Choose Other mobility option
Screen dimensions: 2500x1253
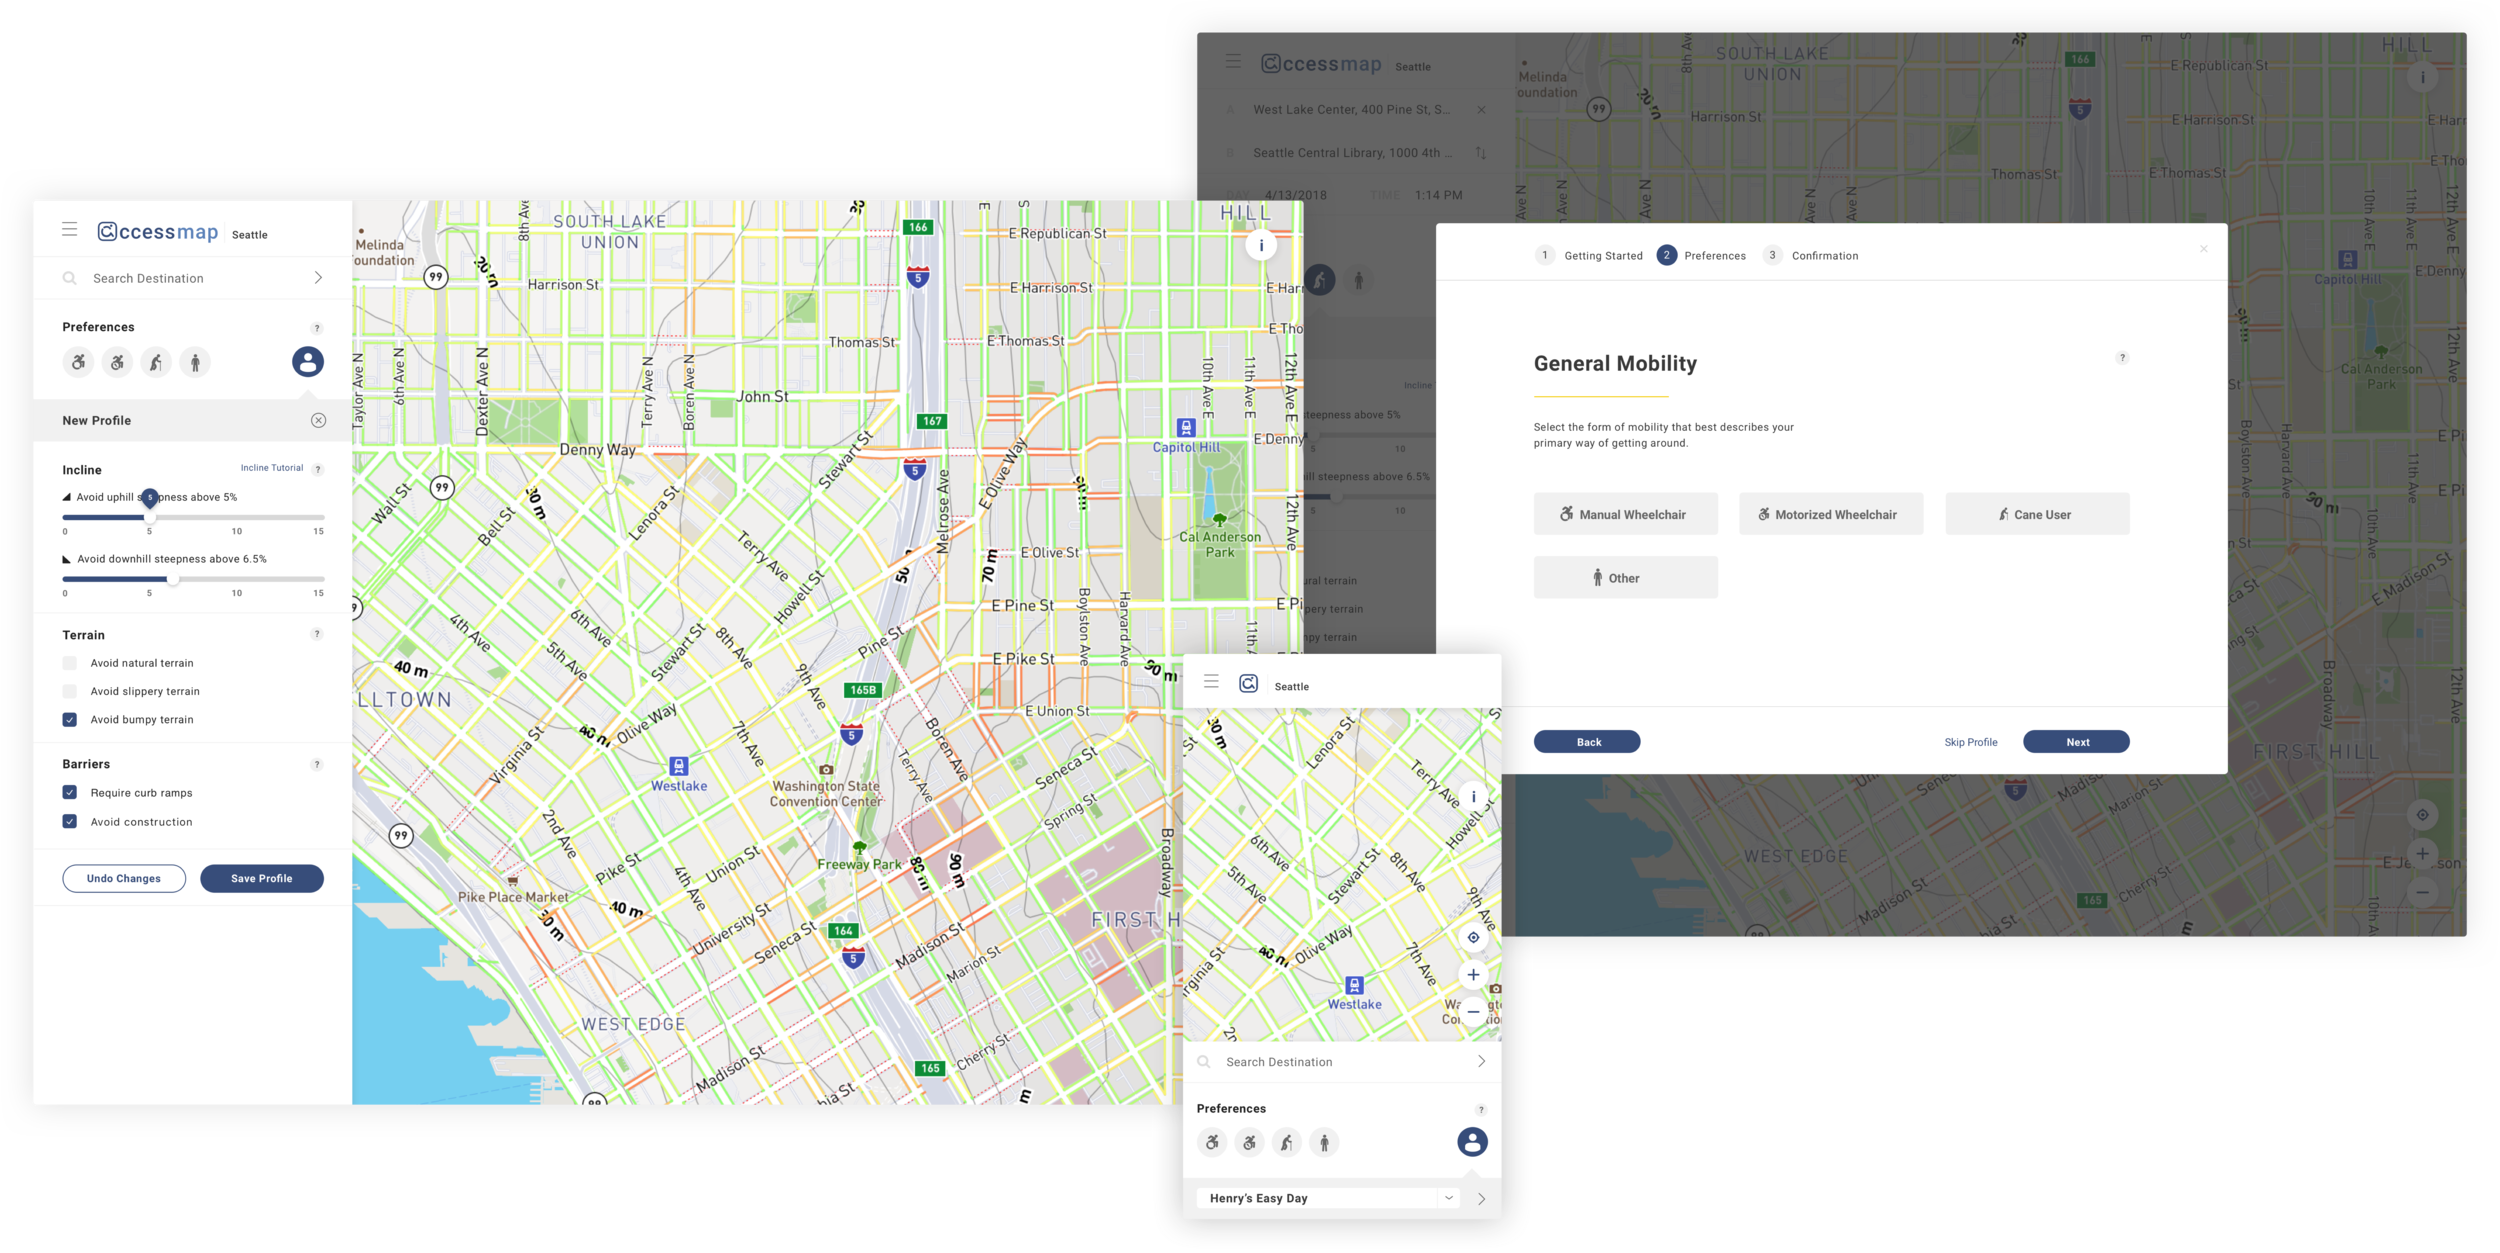pyautogui.click(x=1625, y=578)
